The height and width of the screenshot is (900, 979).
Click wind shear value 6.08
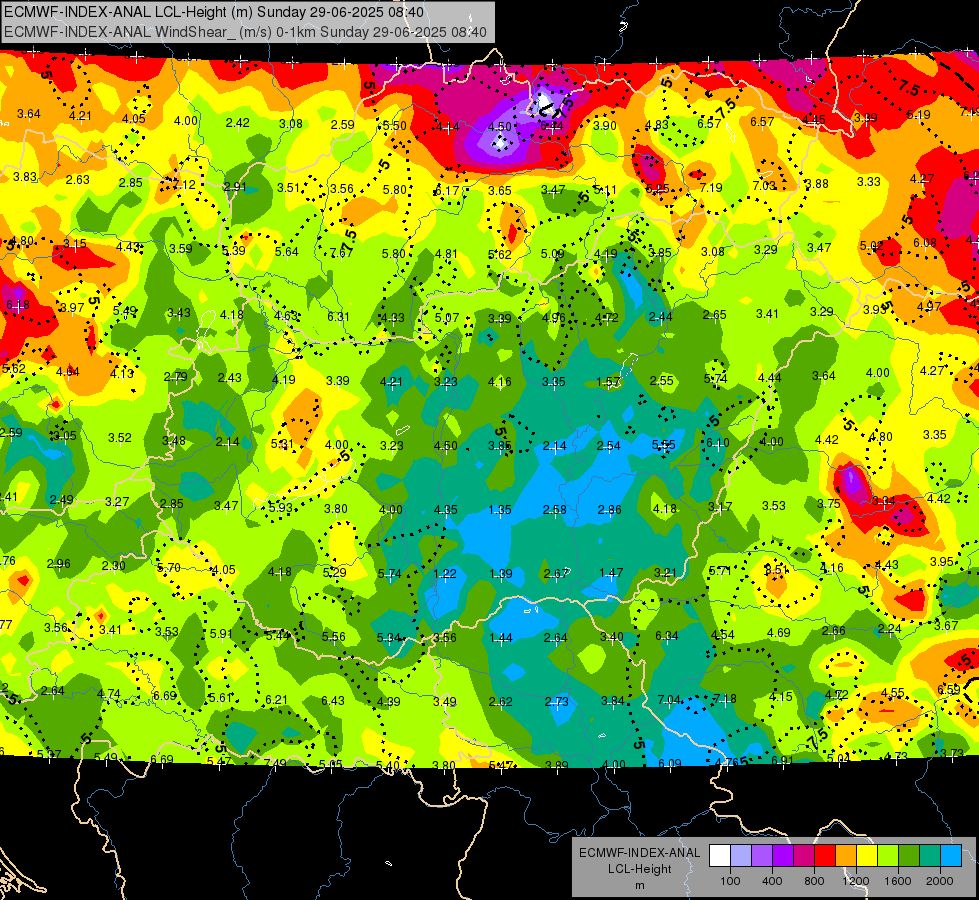pos(925,242)
